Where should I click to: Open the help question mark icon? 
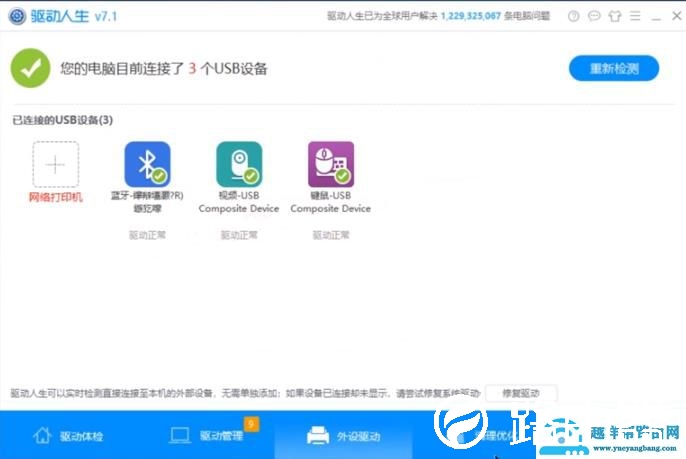click(573, 16)
